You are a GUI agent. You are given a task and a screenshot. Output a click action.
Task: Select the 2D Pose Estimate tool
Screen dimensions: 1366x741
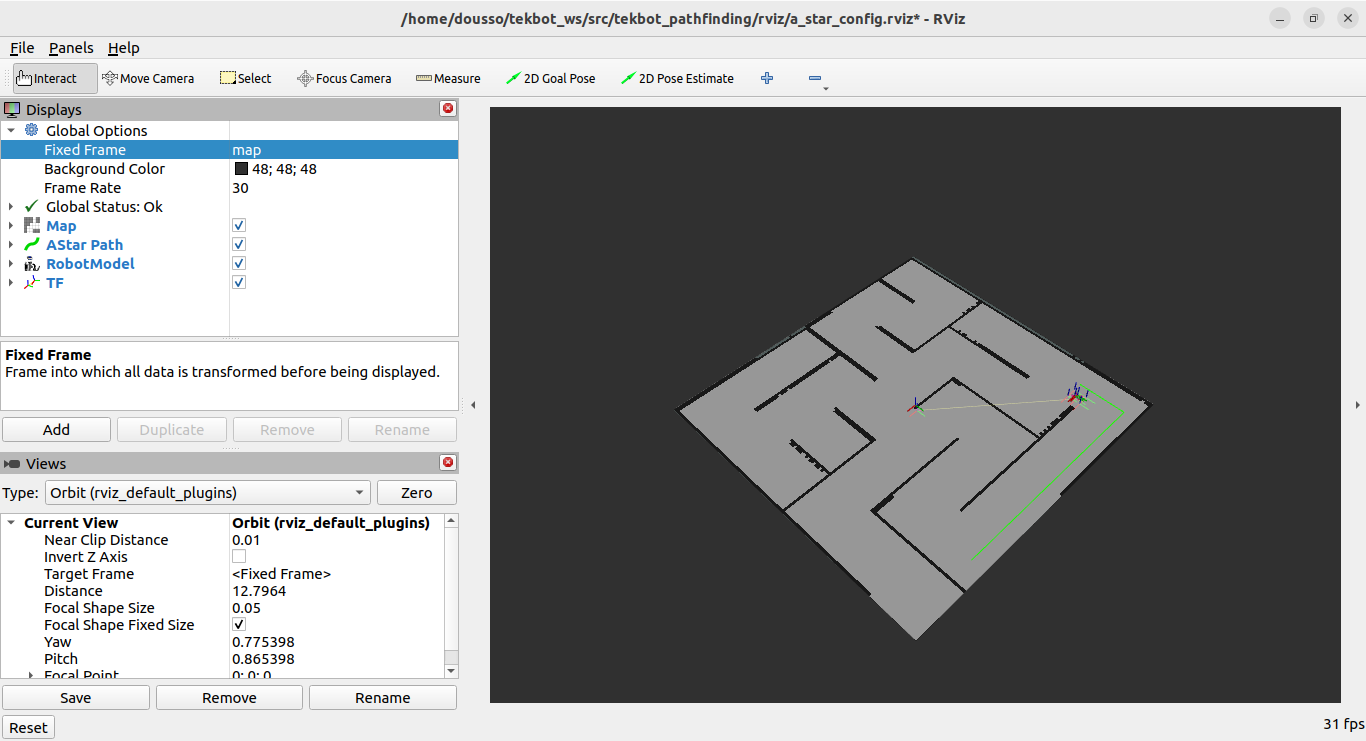tap(677, 78)
